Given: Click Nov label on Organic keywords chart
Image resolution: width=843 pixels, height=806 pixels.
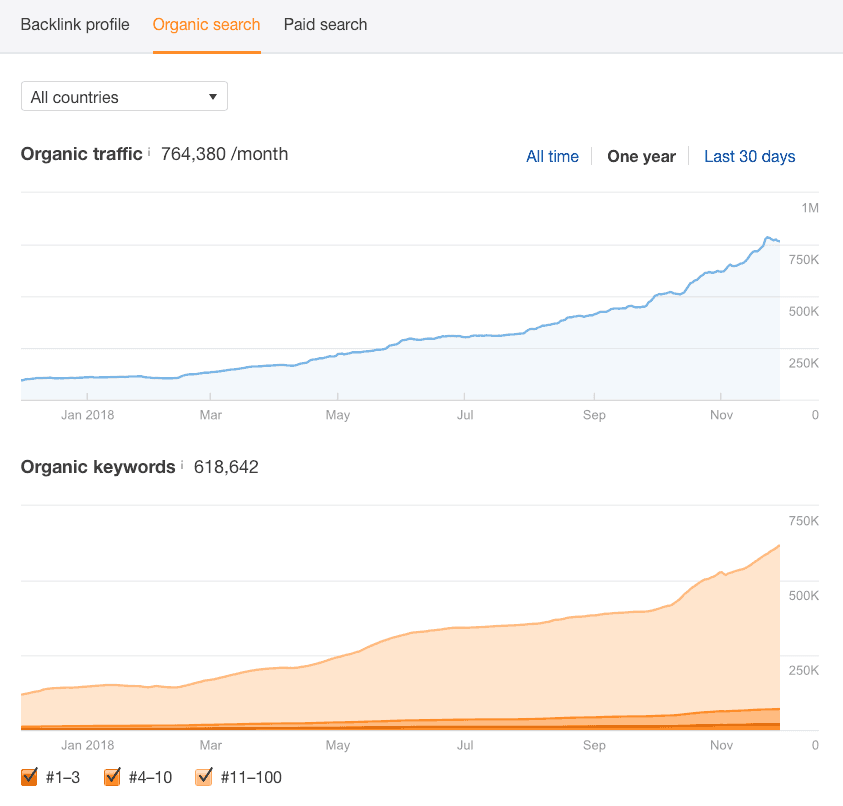Looking at the screenshot, I should (722, 745).
